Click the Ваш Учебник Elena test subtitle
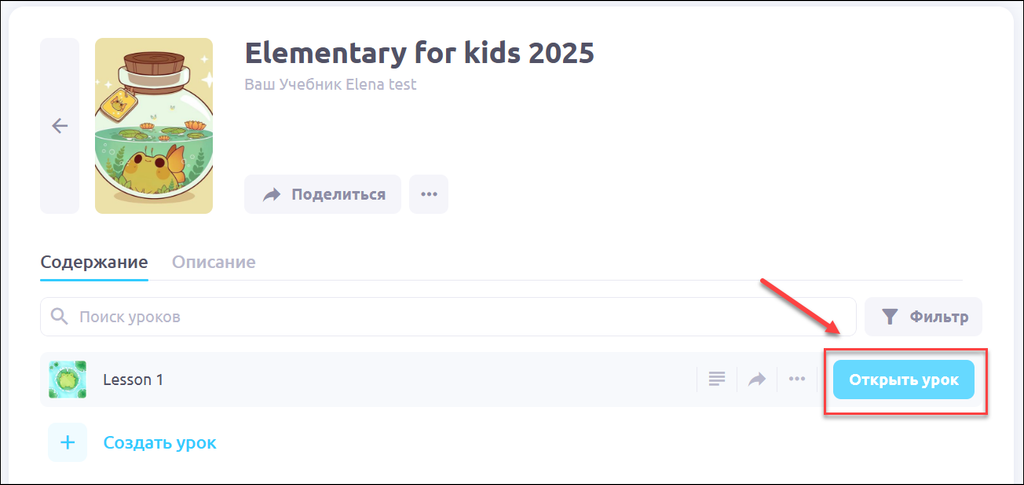Screen dimensions: 1024x485 (330, 85)
